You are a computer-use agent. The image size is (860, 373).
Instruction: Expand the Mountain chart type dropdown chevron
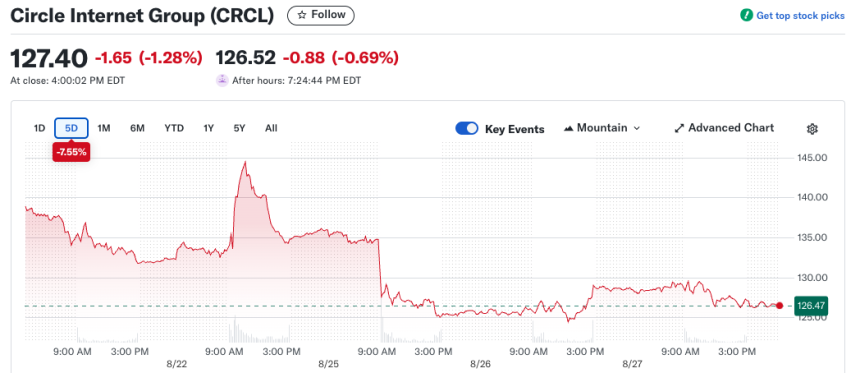tap(637, 128)
